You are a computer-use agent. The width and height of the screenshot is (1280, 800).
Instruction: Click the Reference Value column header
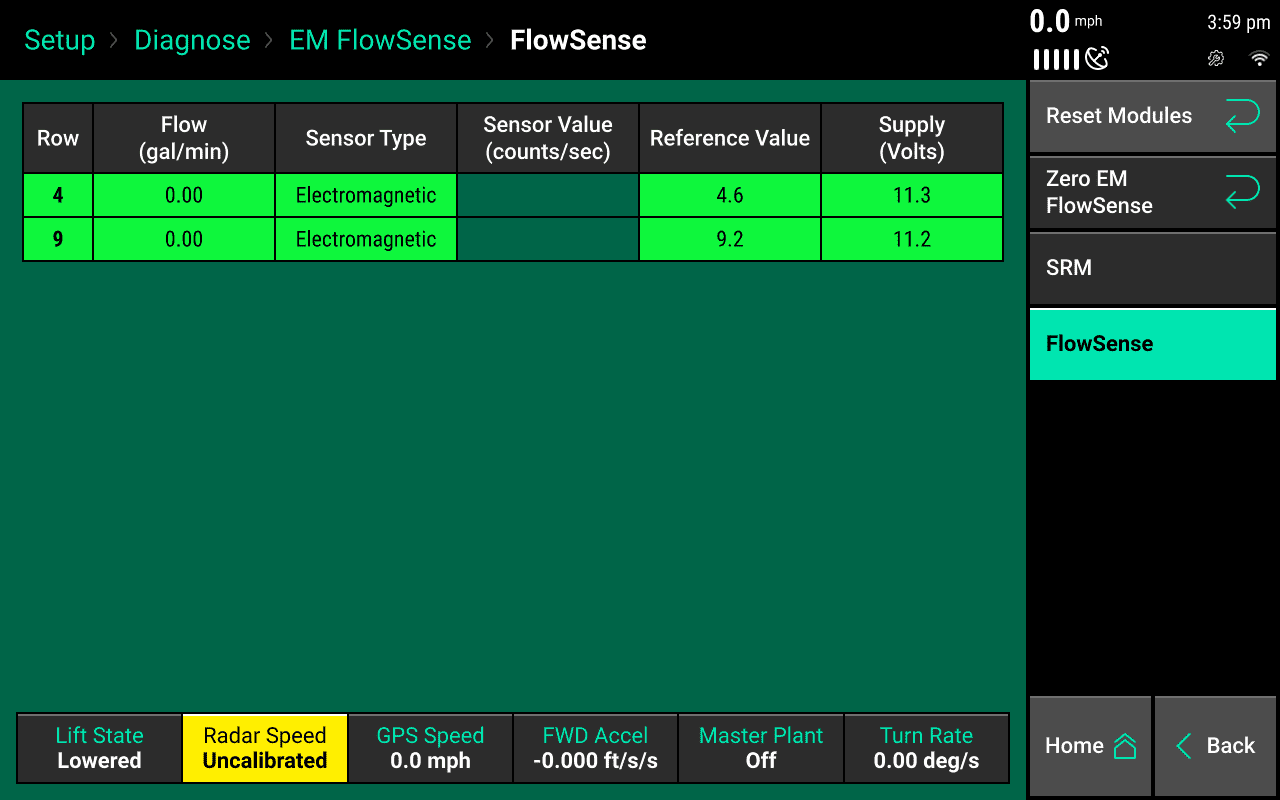tap(730, 138)
